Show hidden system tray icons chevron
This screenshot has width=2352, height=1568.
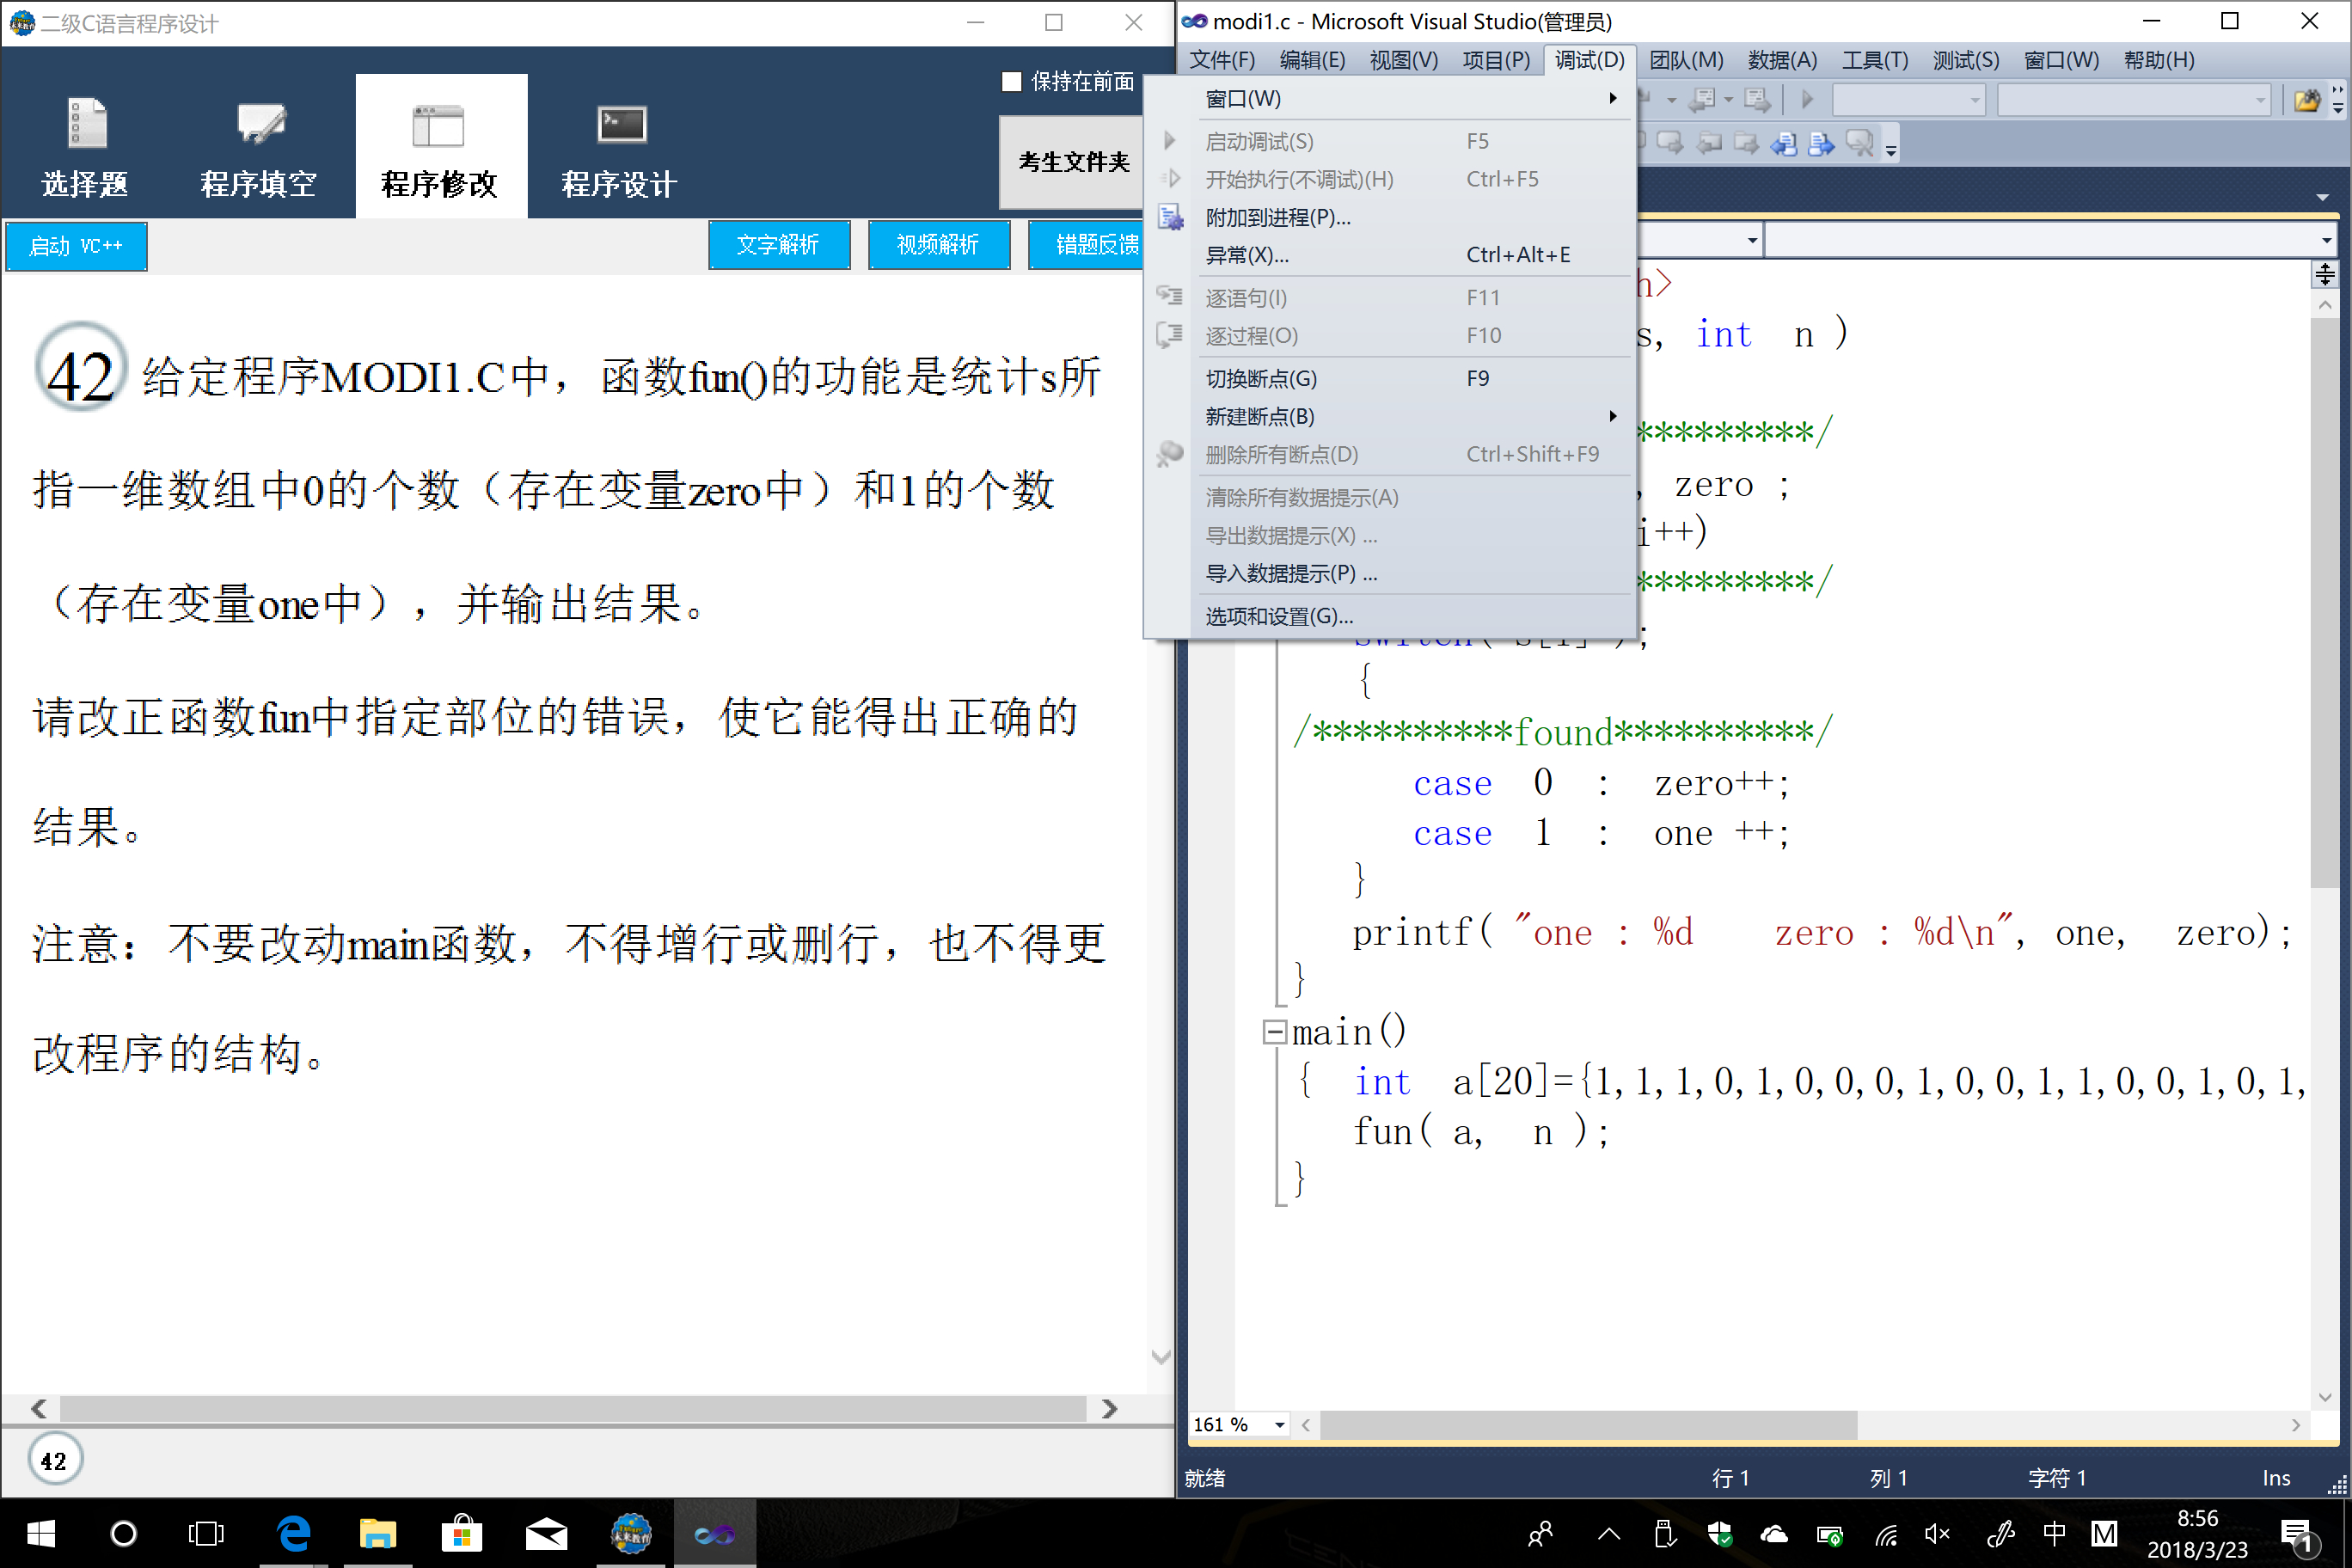point(1609,1533)
